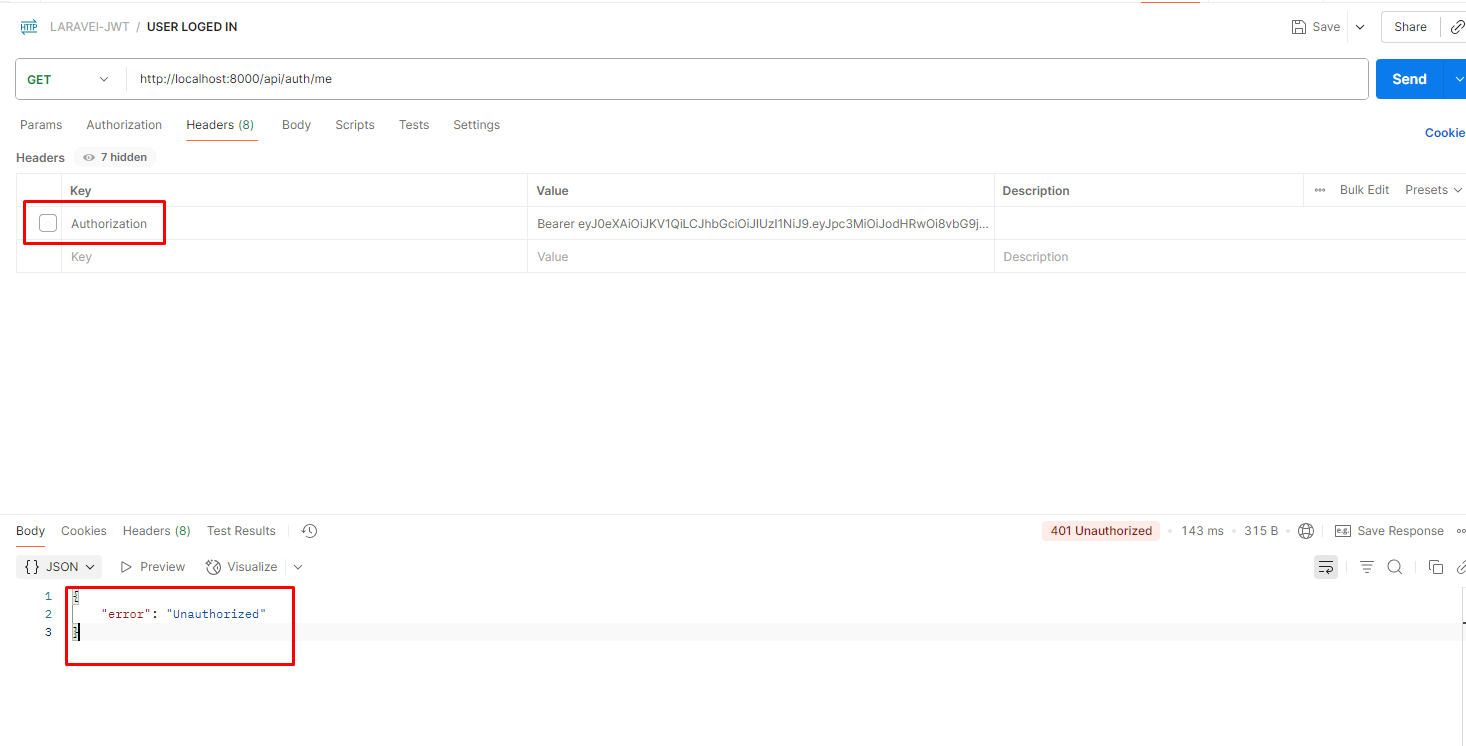Copy the response body to clipboard
The width and height of the screenshot is (1466, 746).
point(1436,567)
